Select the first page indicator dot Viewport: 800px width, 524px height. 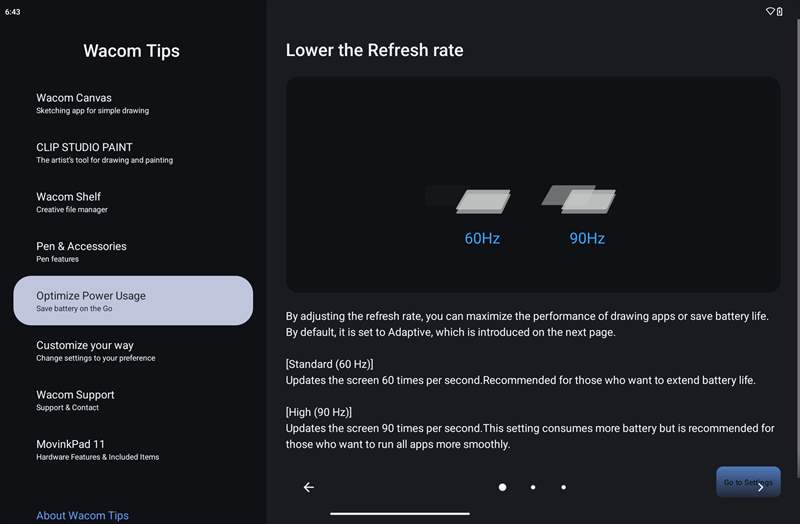pos(502,487)
